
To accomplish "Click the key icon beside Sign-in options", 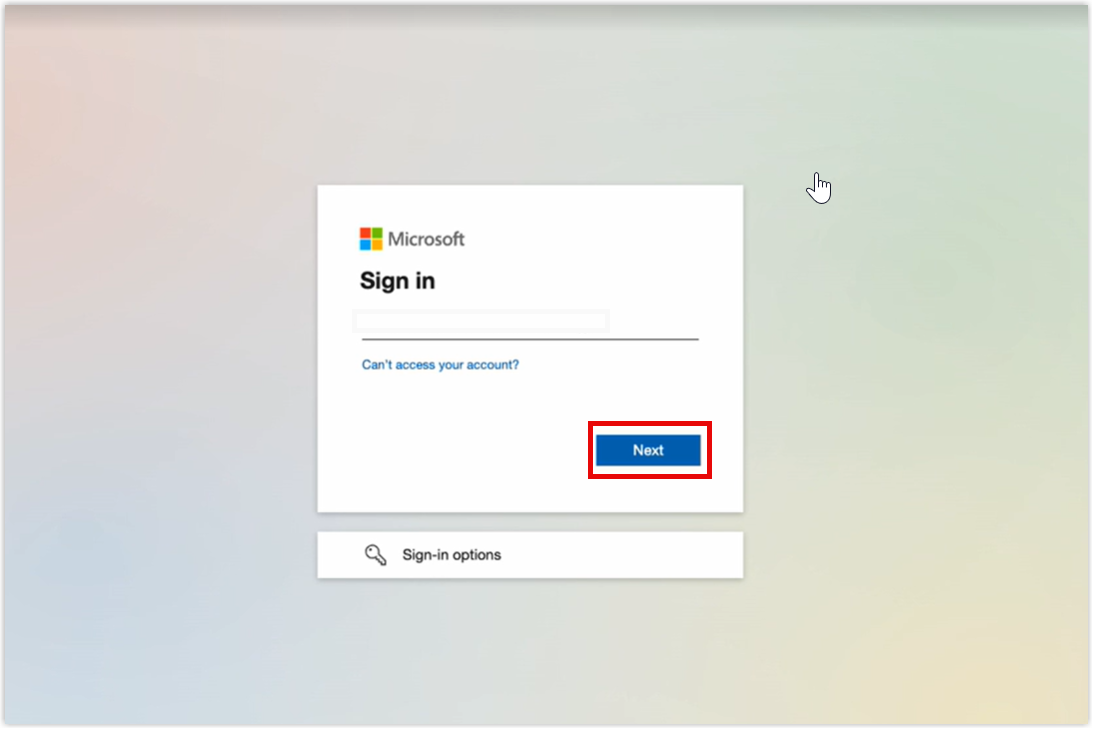I will pyautogui.click(x=375, y=555).
